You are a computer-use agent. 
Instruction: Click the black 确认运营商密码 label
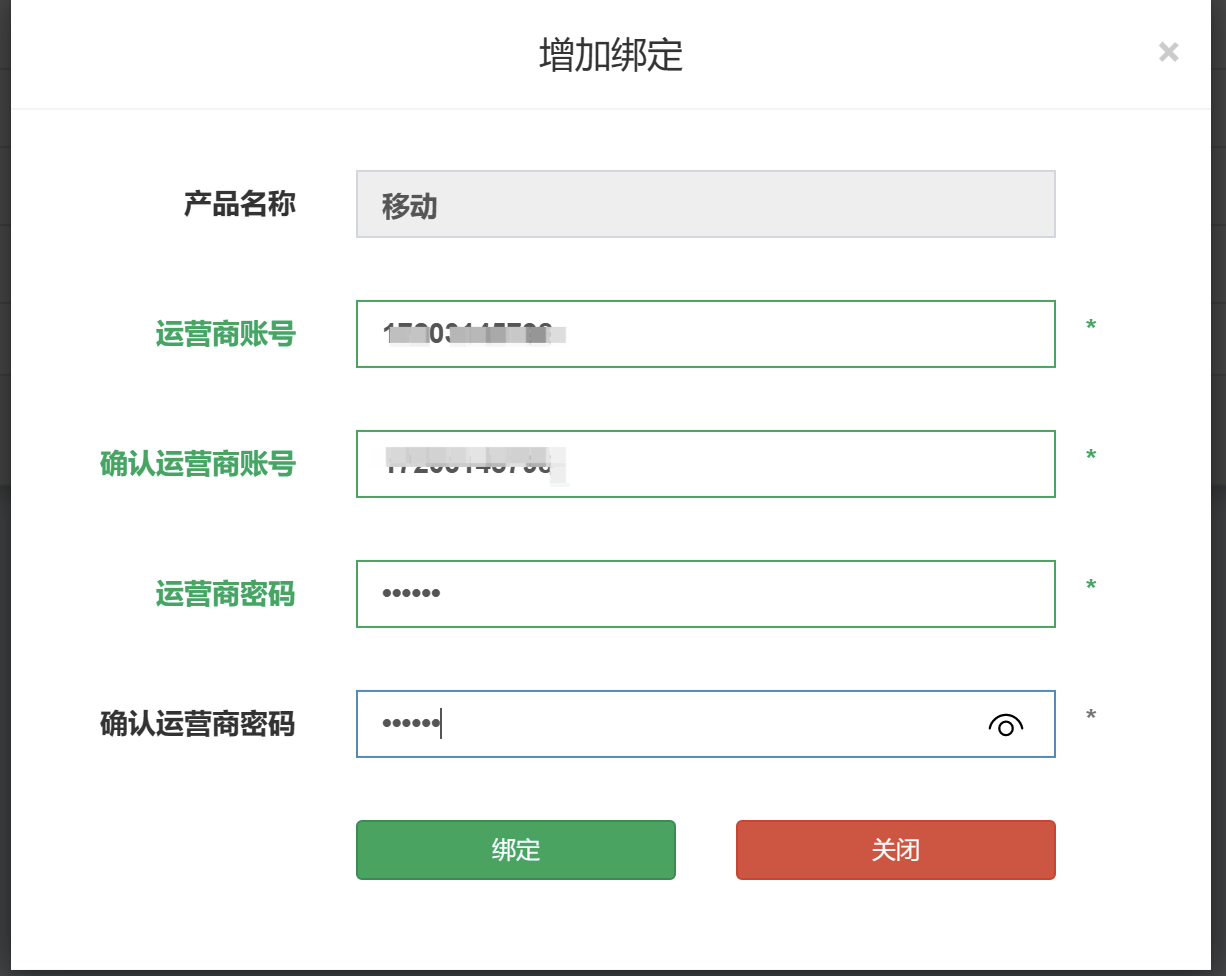pos(197,724)
